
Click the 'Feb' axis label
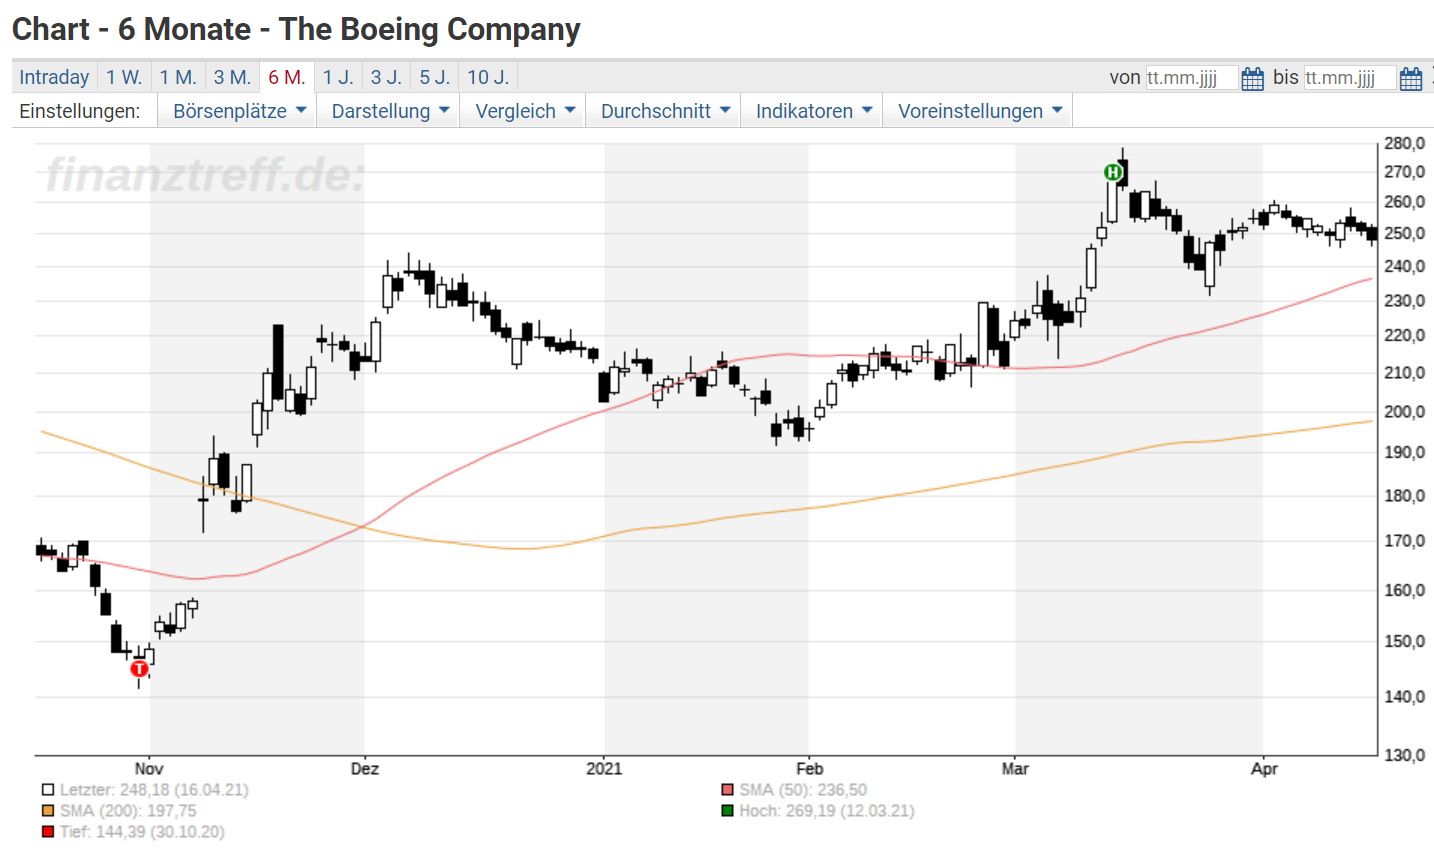[809, 769]
